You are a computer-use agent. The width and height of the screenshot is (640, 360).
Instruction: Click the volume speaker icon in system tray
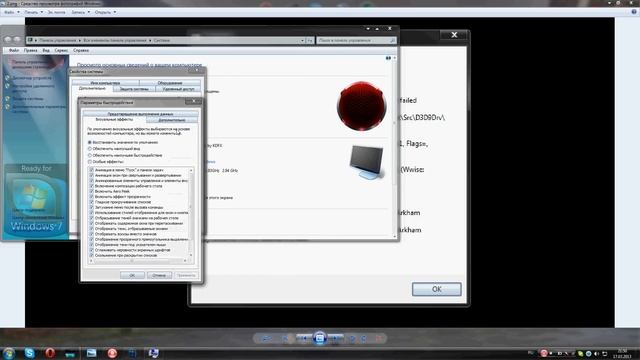pos(596,353)
